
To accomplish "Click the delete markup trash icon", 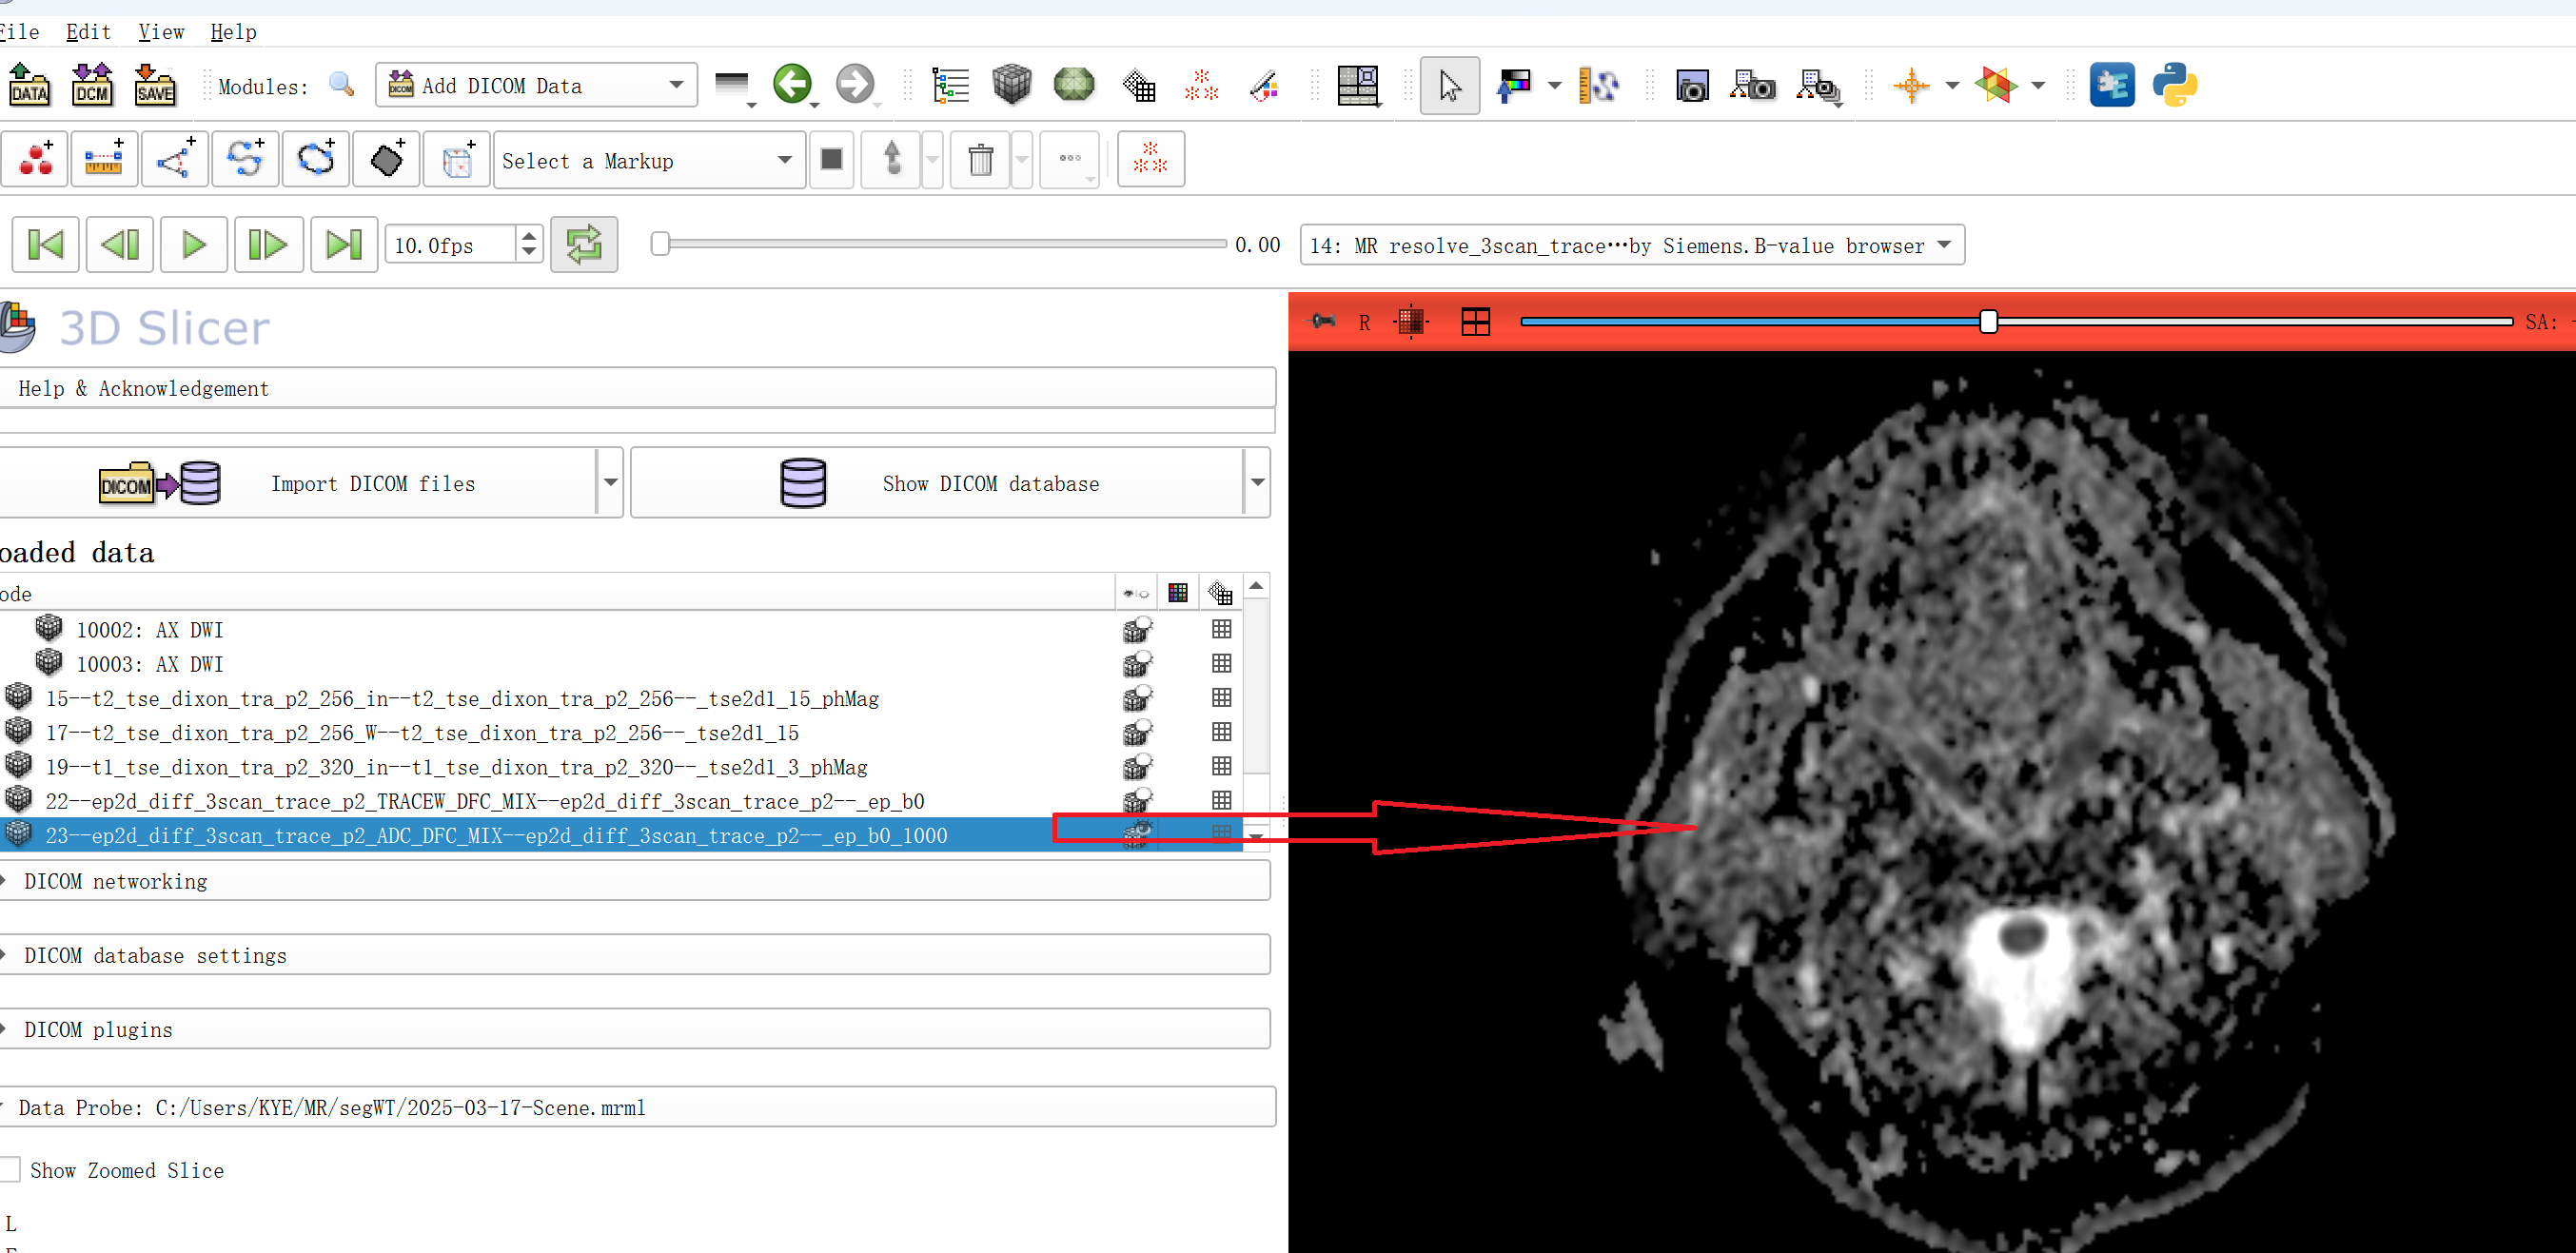I will coord(980,160).
